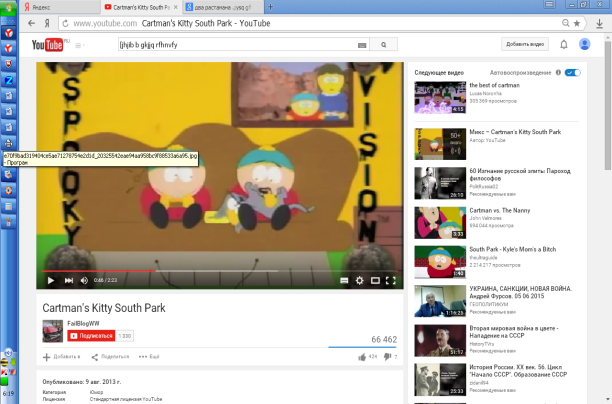Viewport: 612px width, 404px height.
Task: Open YouTube guide hamburger menu
Action: click(79, 45)
